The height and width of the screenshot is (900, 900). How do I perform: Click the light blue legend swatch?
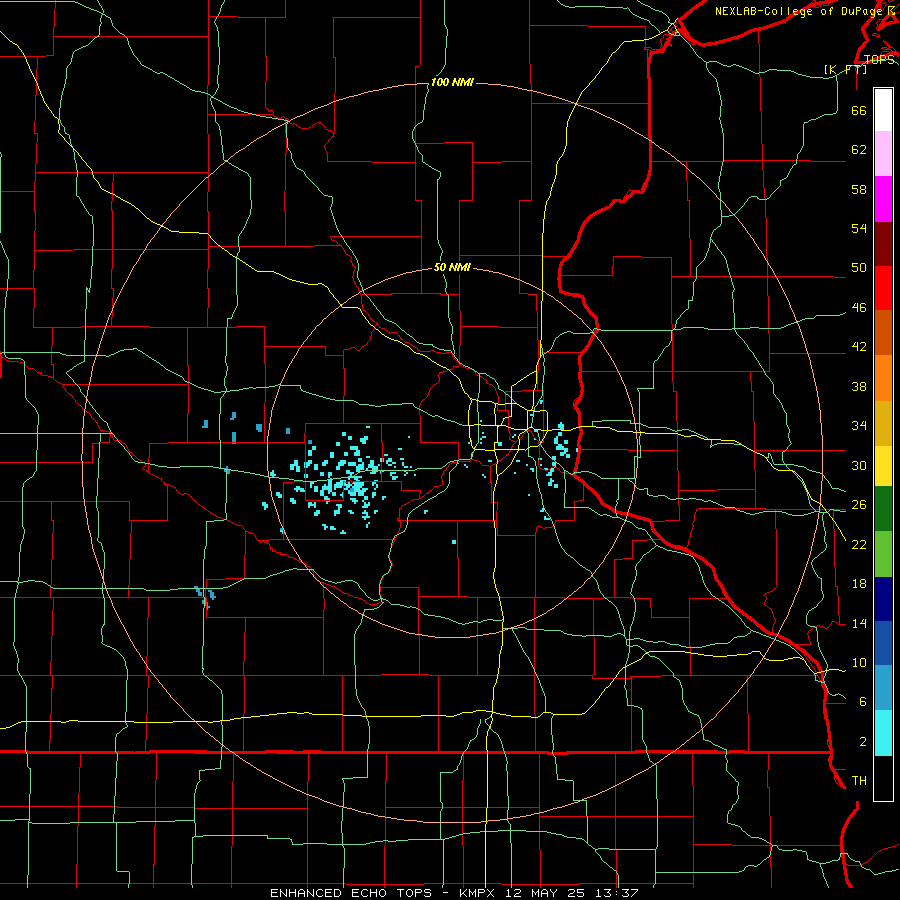click(883, 688)
